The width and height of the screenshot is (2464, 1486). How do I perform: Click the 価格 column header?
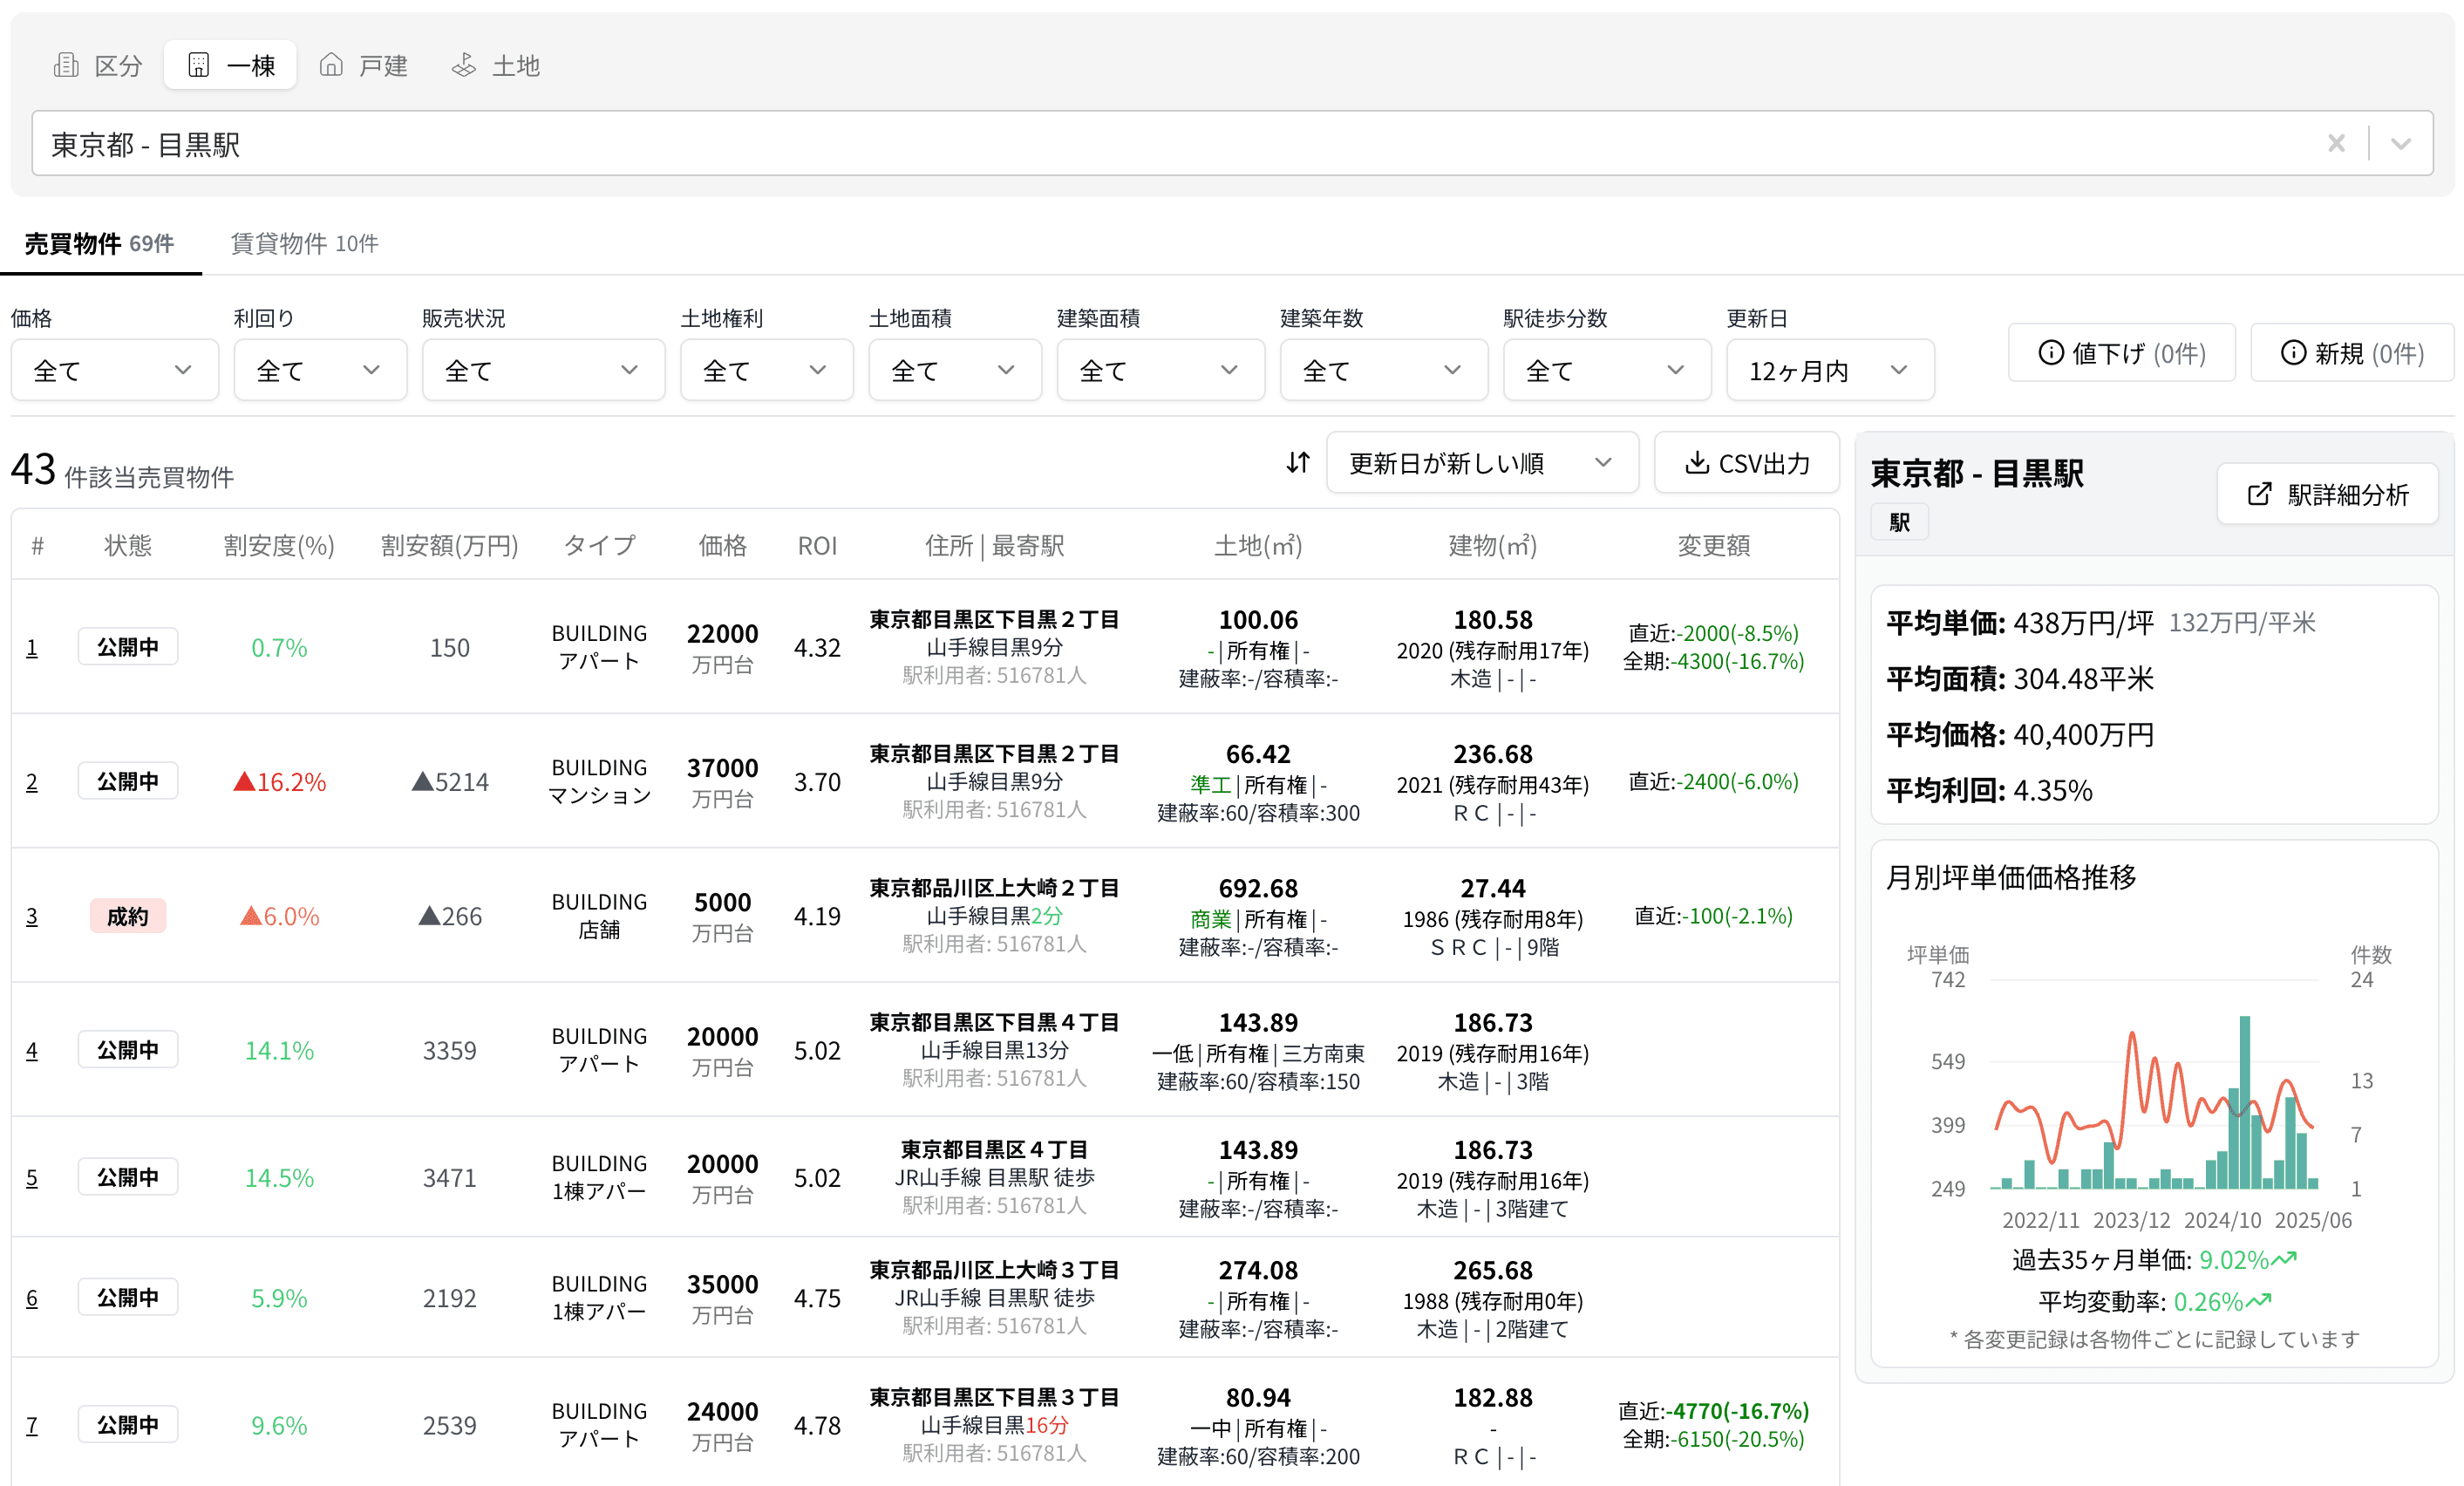point(722,545)
